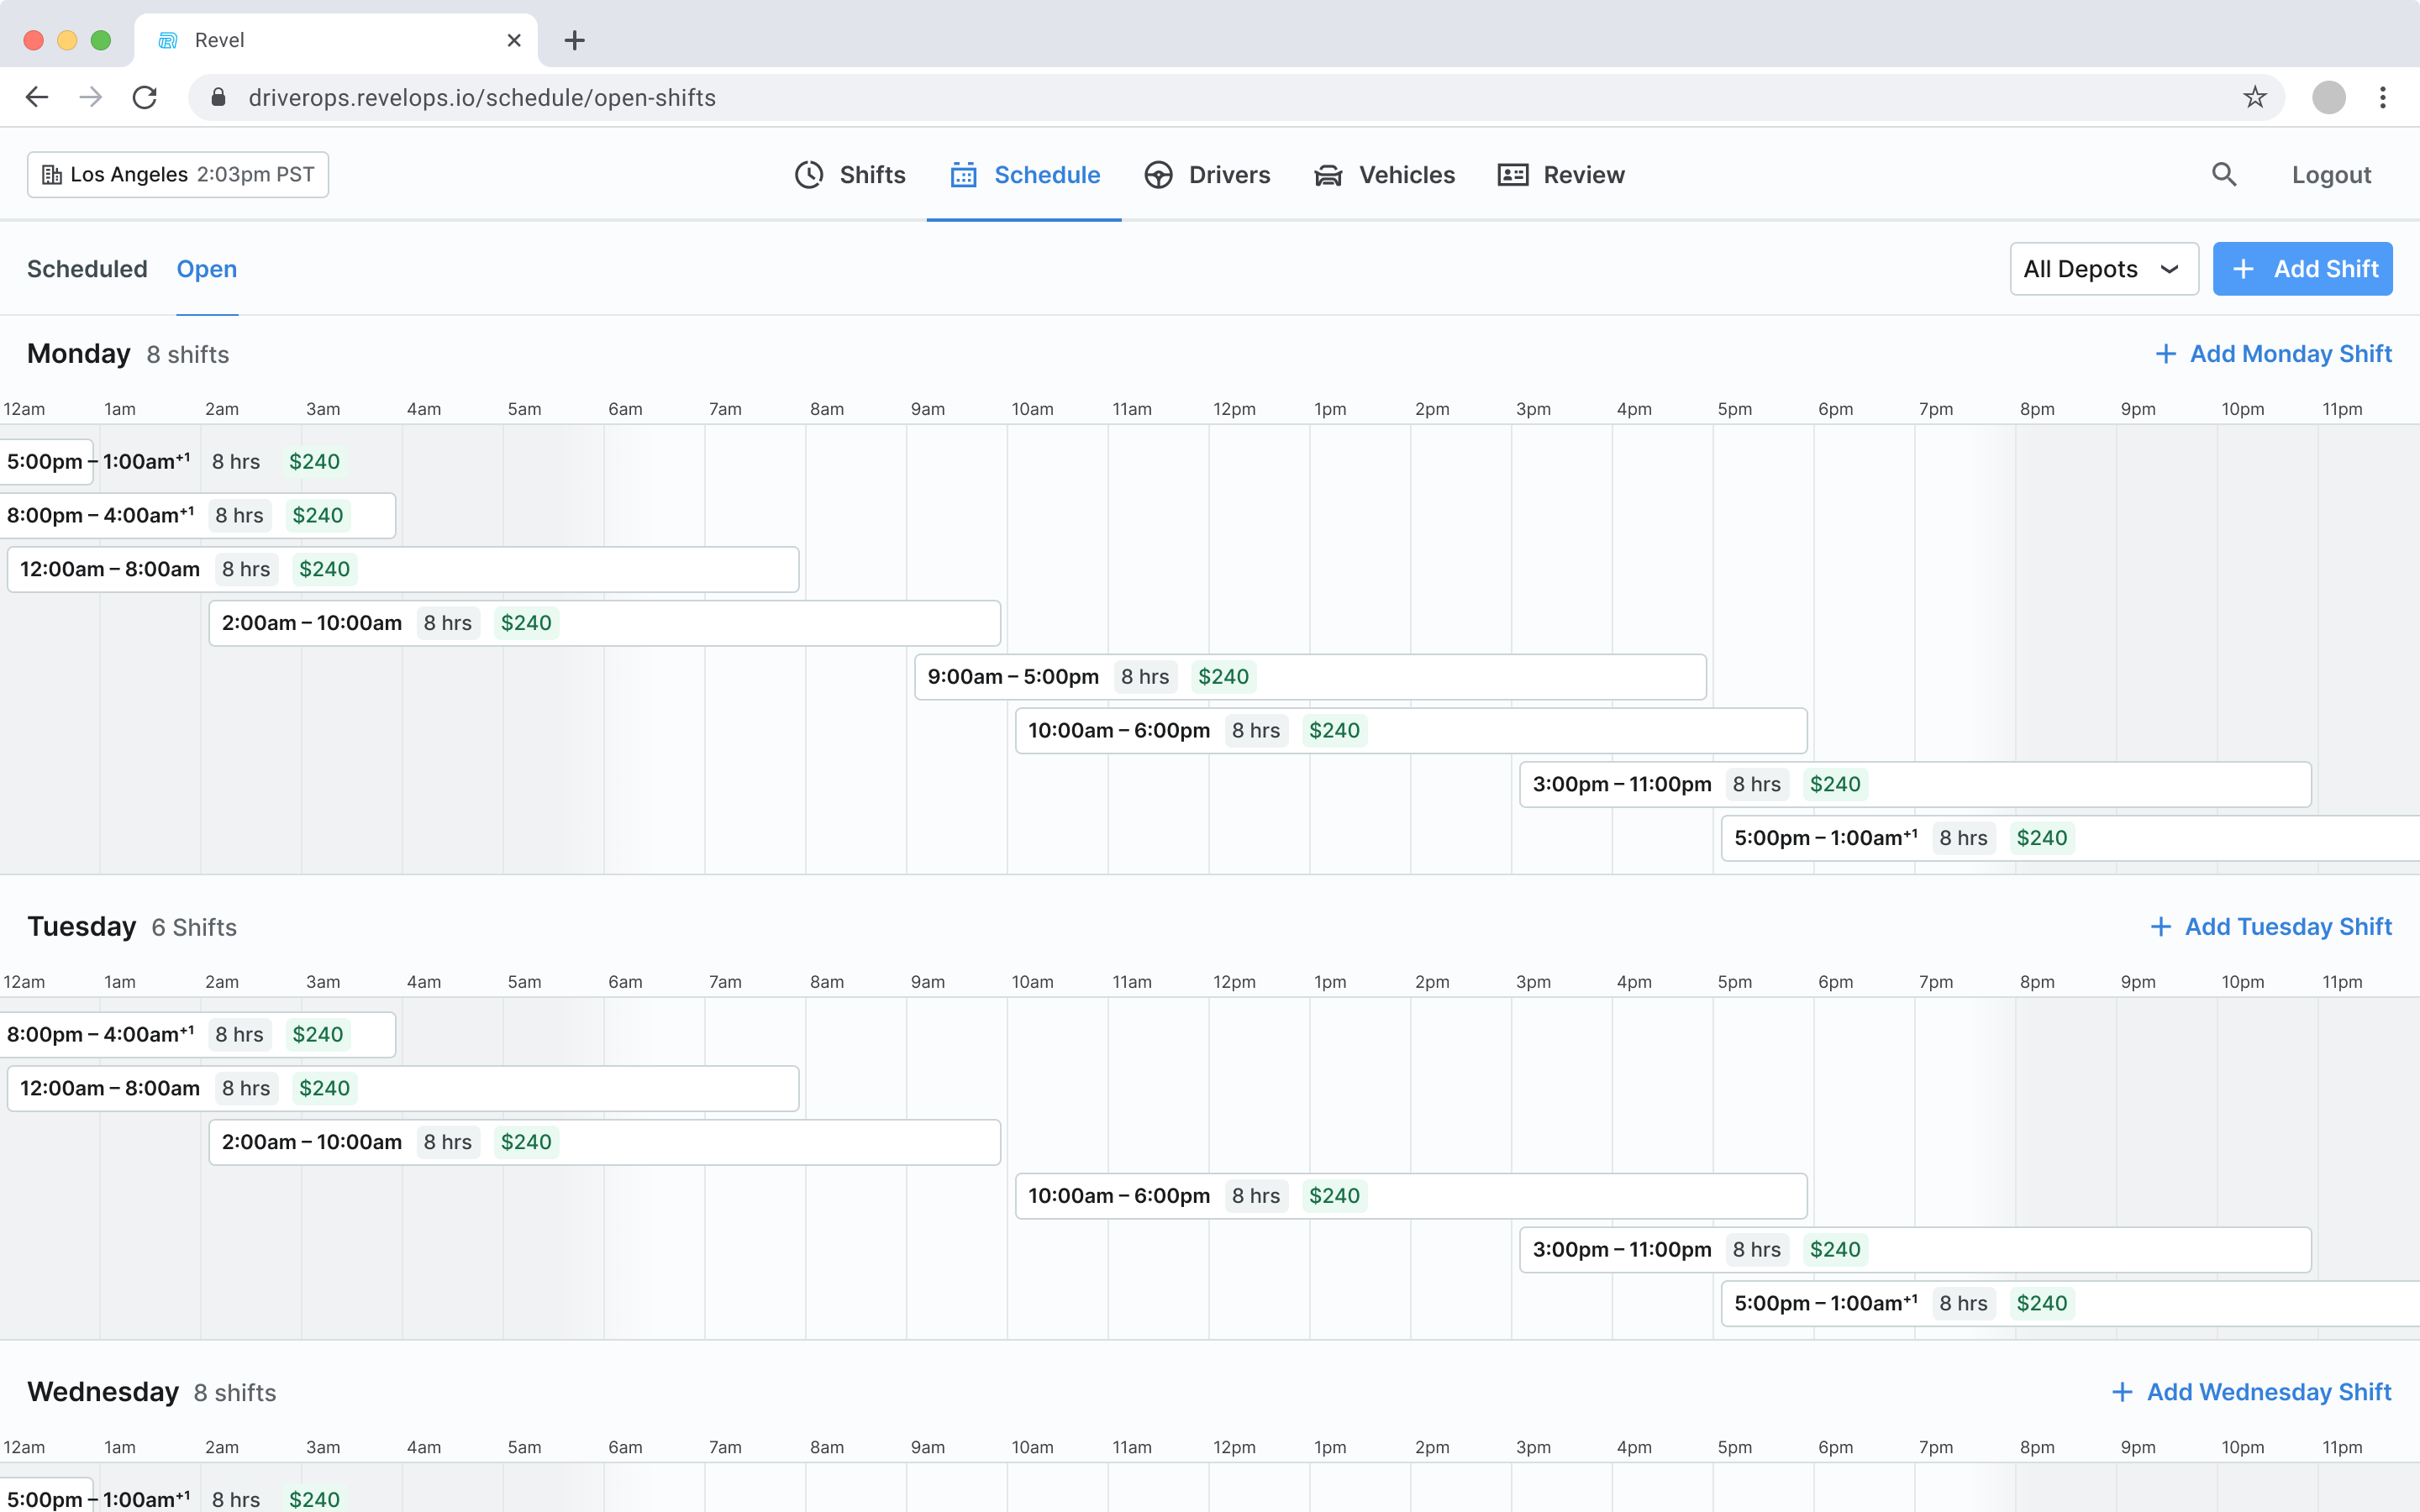
Task: Click the Vehicles car icon
Action: click(x=1328, y=175)
